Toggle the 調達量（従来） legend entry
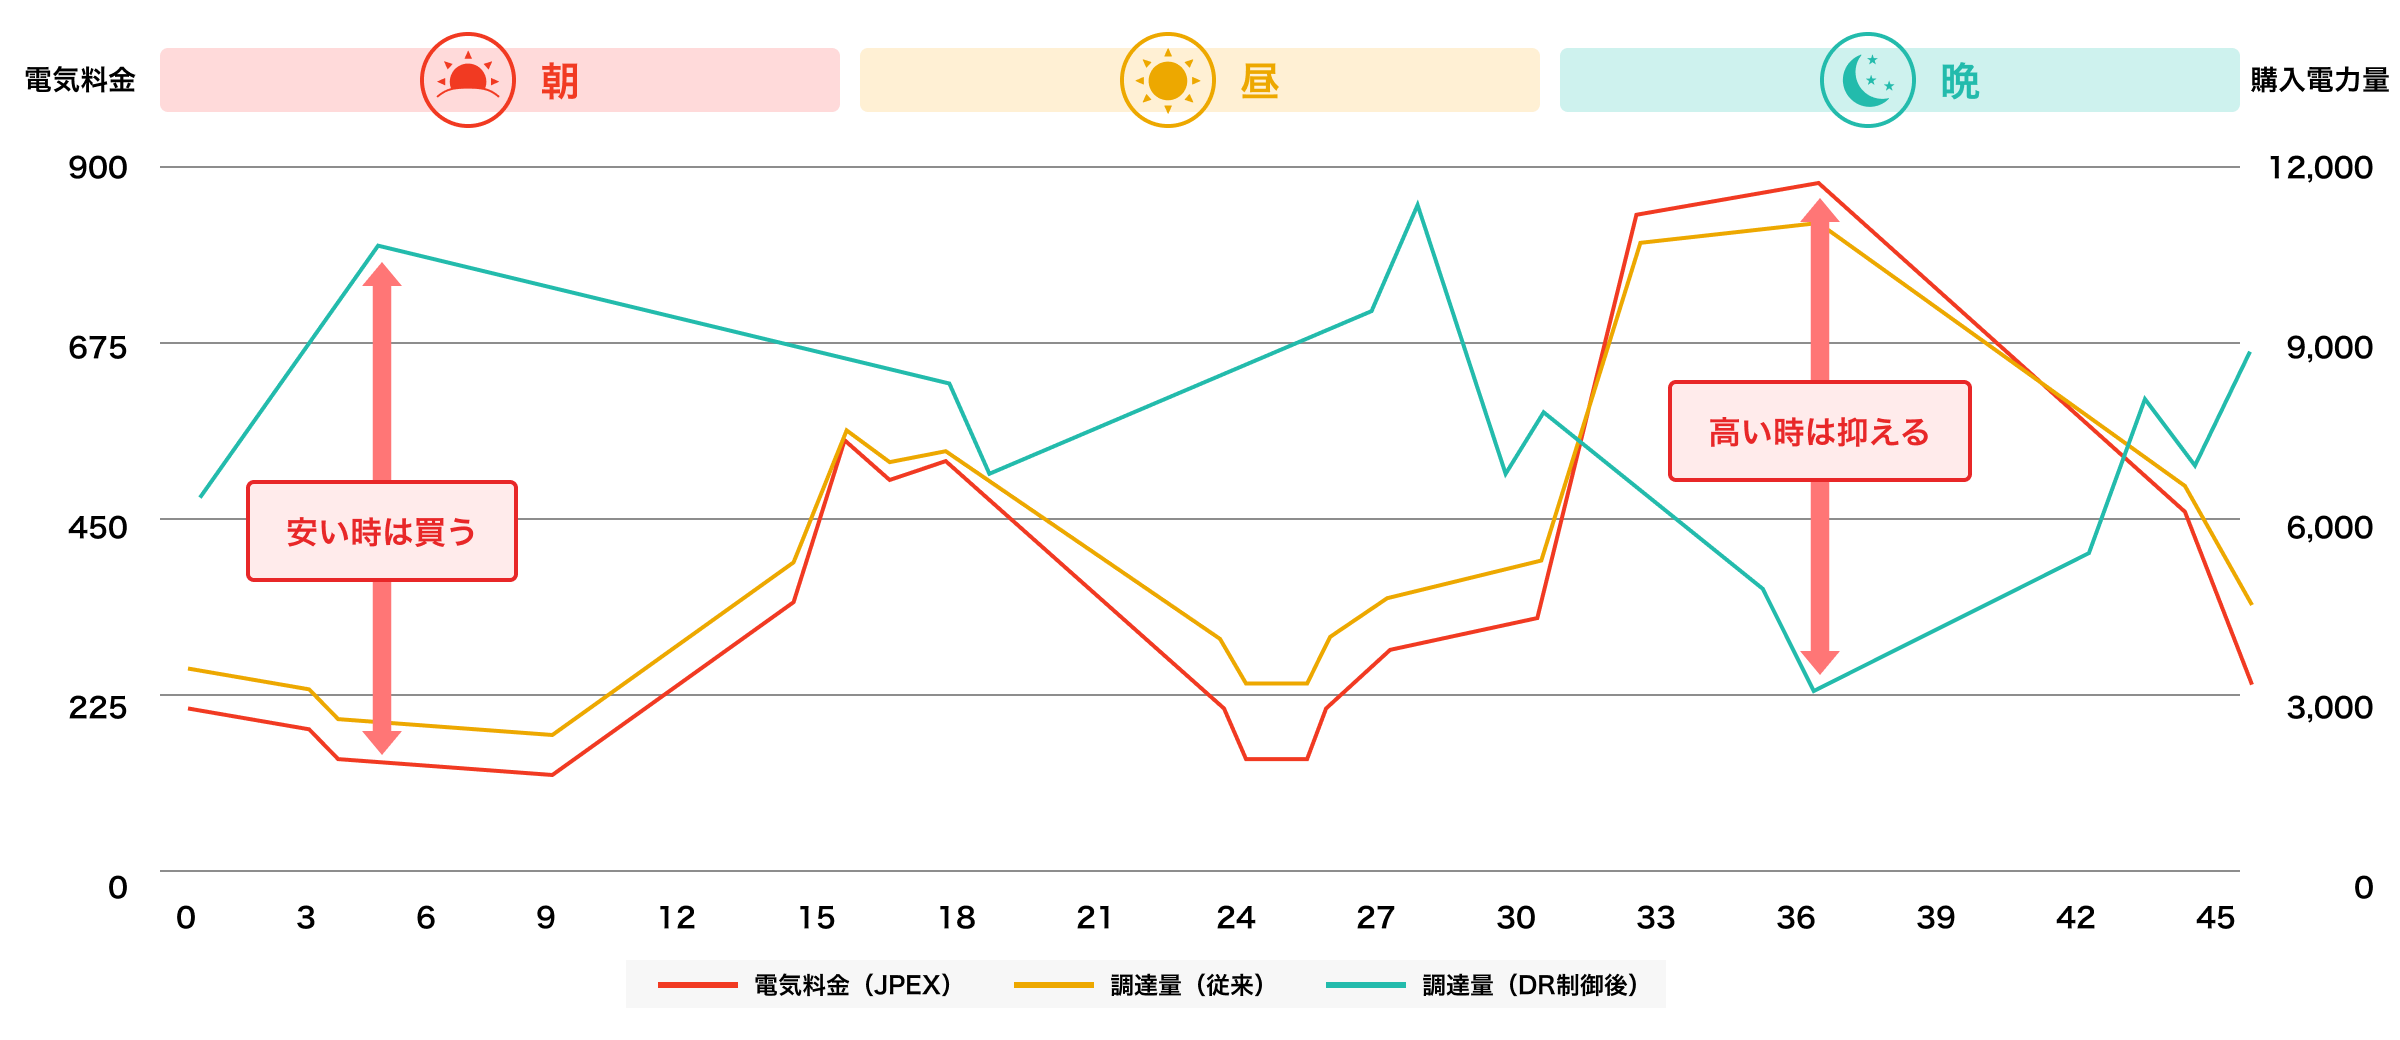This screenshot has height=1040, width=2400. (x=1187, y=985)
